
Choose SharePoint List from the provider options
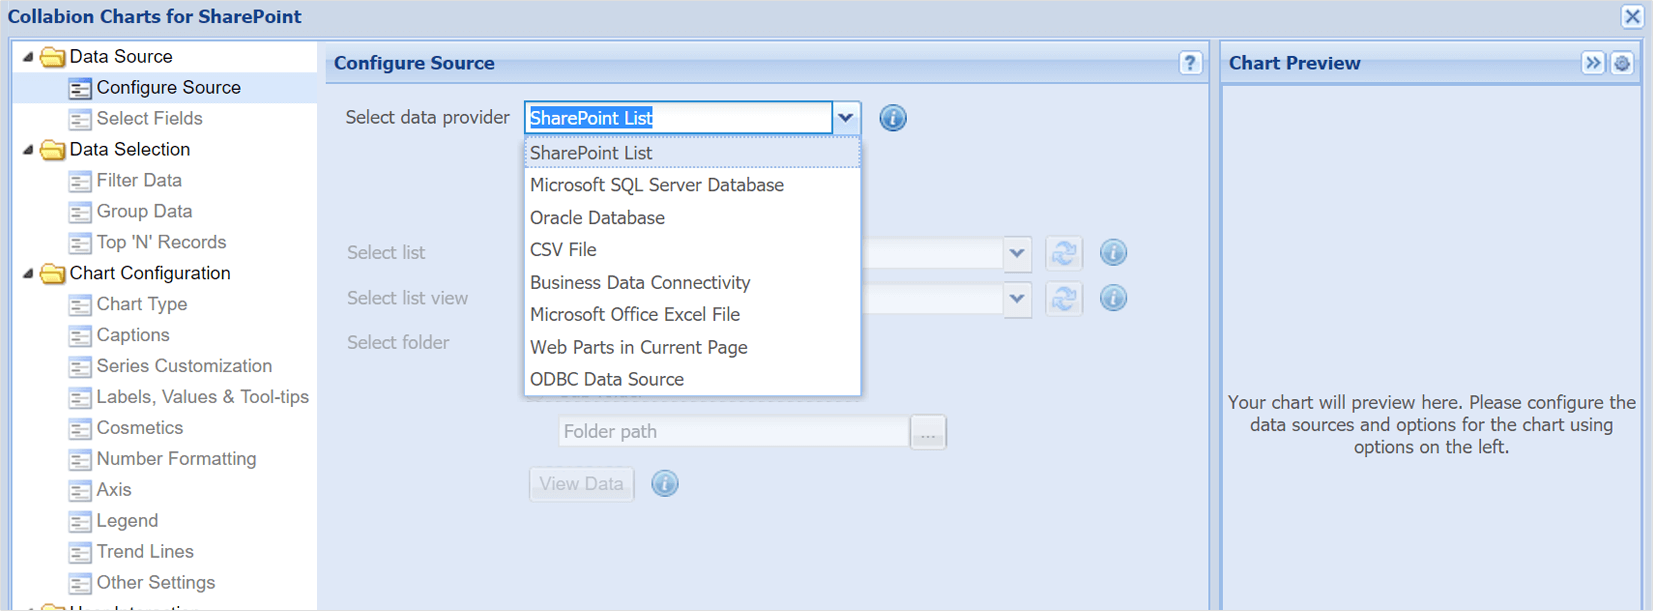click(692, 153)
